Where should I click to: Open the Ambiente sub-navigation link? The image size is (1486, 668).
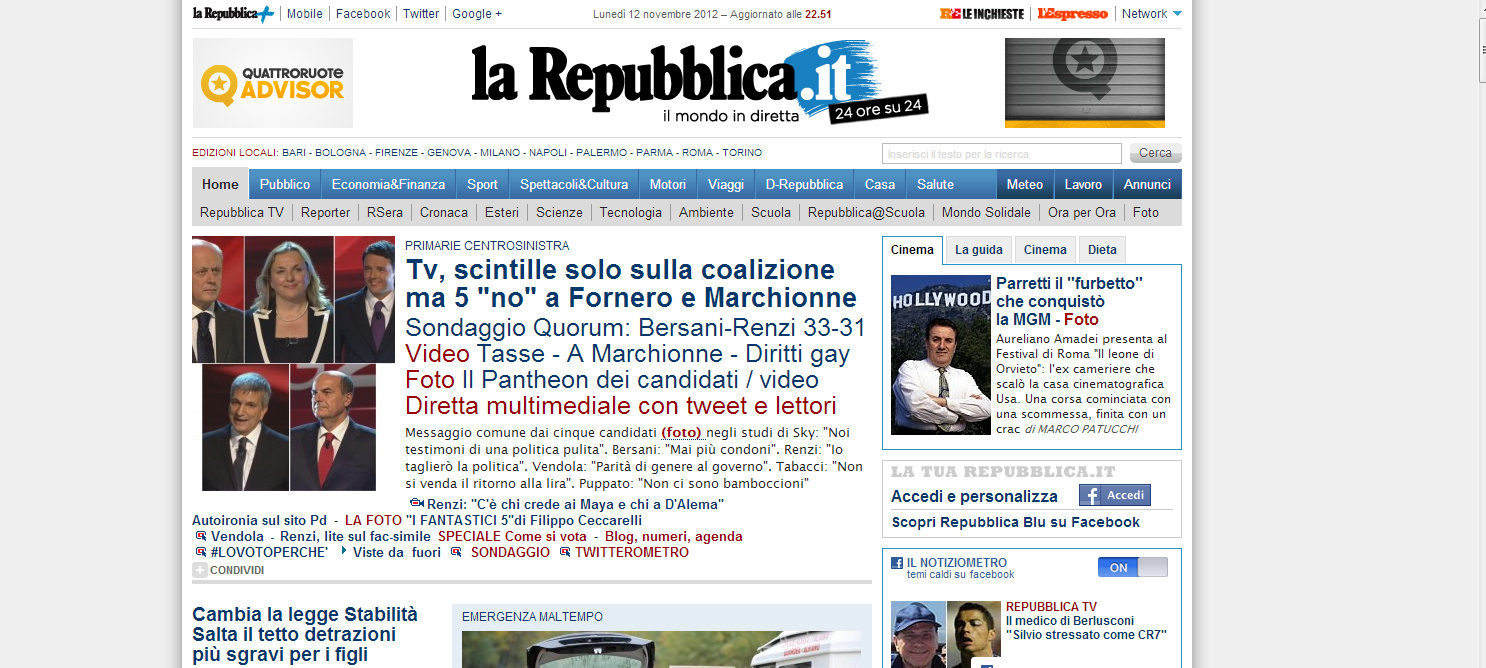[x=706, y=212]
